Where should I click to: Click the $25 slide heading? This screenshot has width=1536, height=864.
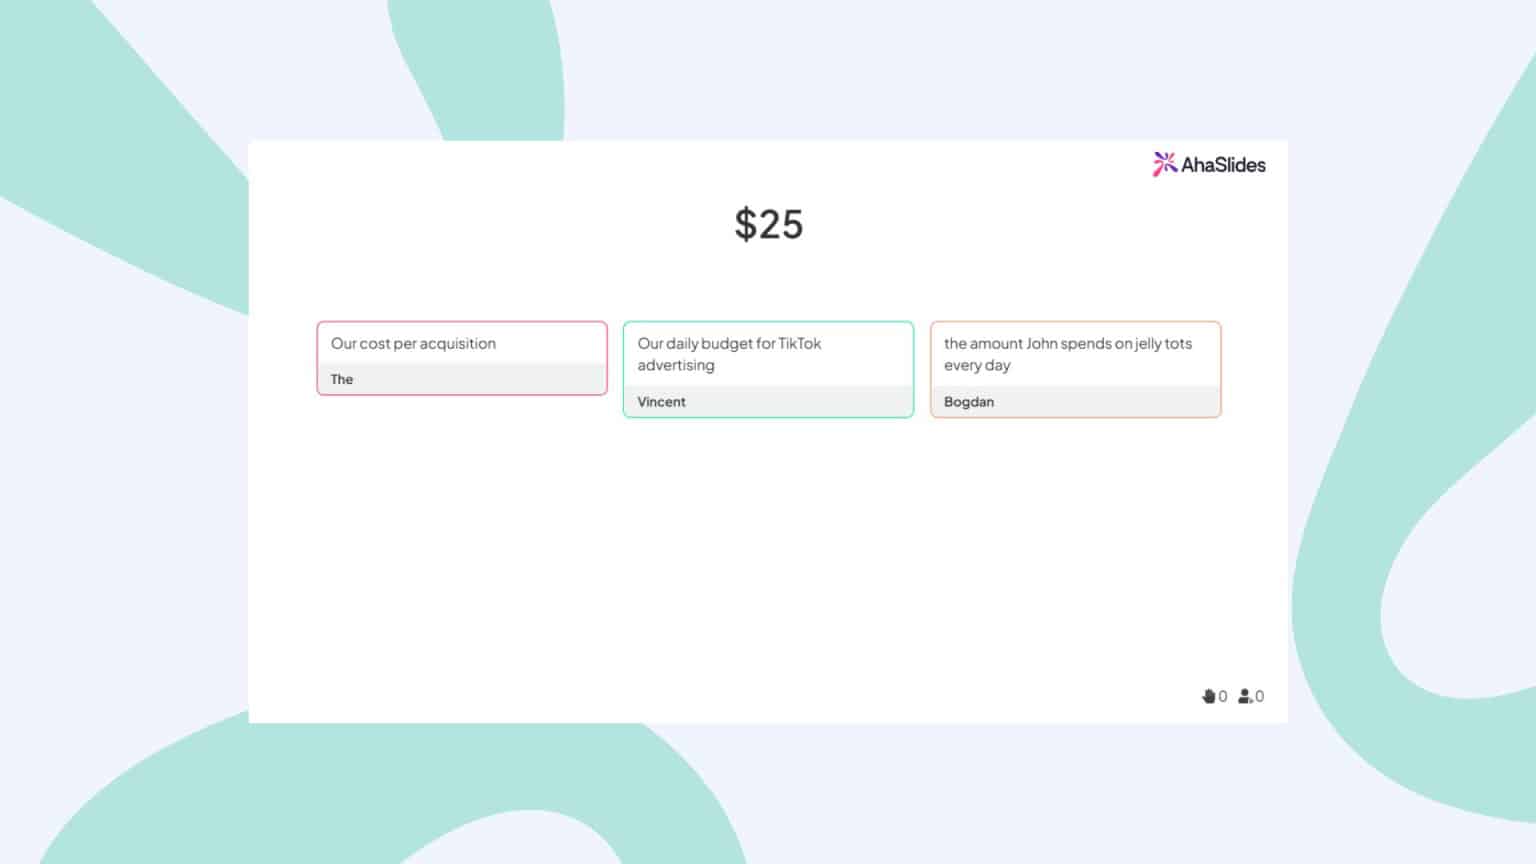coord(768,224)
